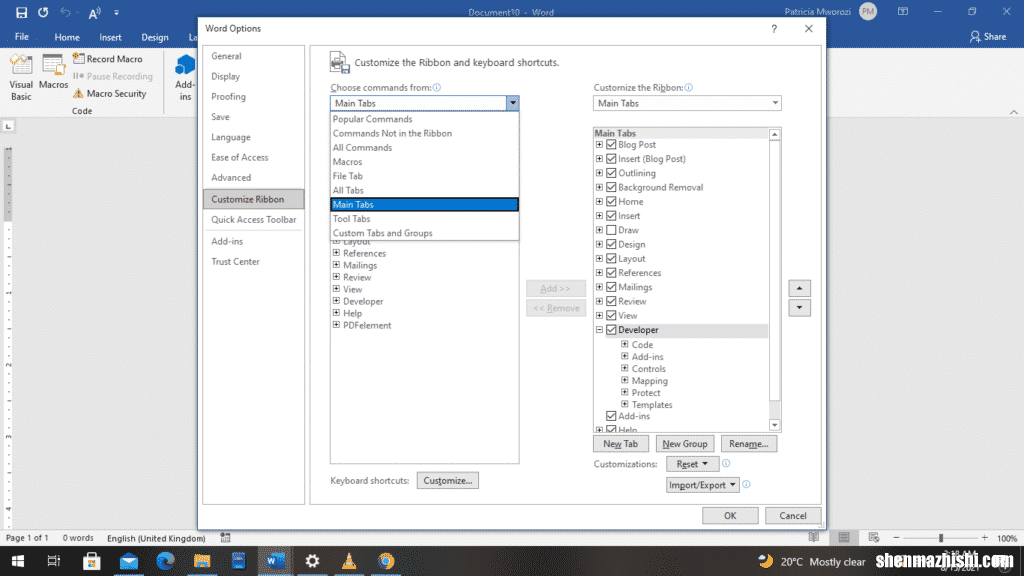Choose Tool Tabs from dropdown list
1024x576 pixels.
click(x=424, y=219)
